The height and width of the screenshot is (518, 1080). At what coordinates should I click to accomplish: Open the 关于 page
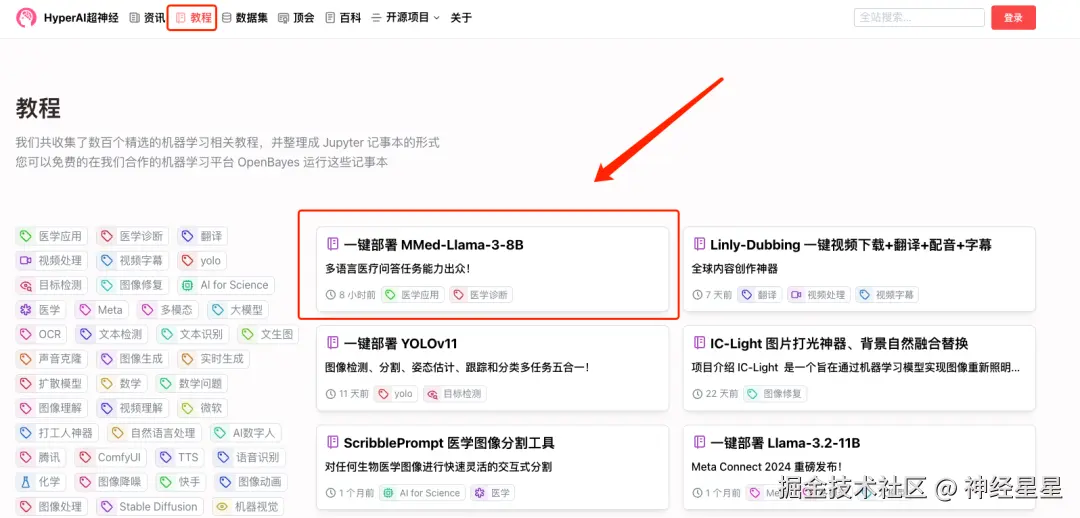(461, 18)
